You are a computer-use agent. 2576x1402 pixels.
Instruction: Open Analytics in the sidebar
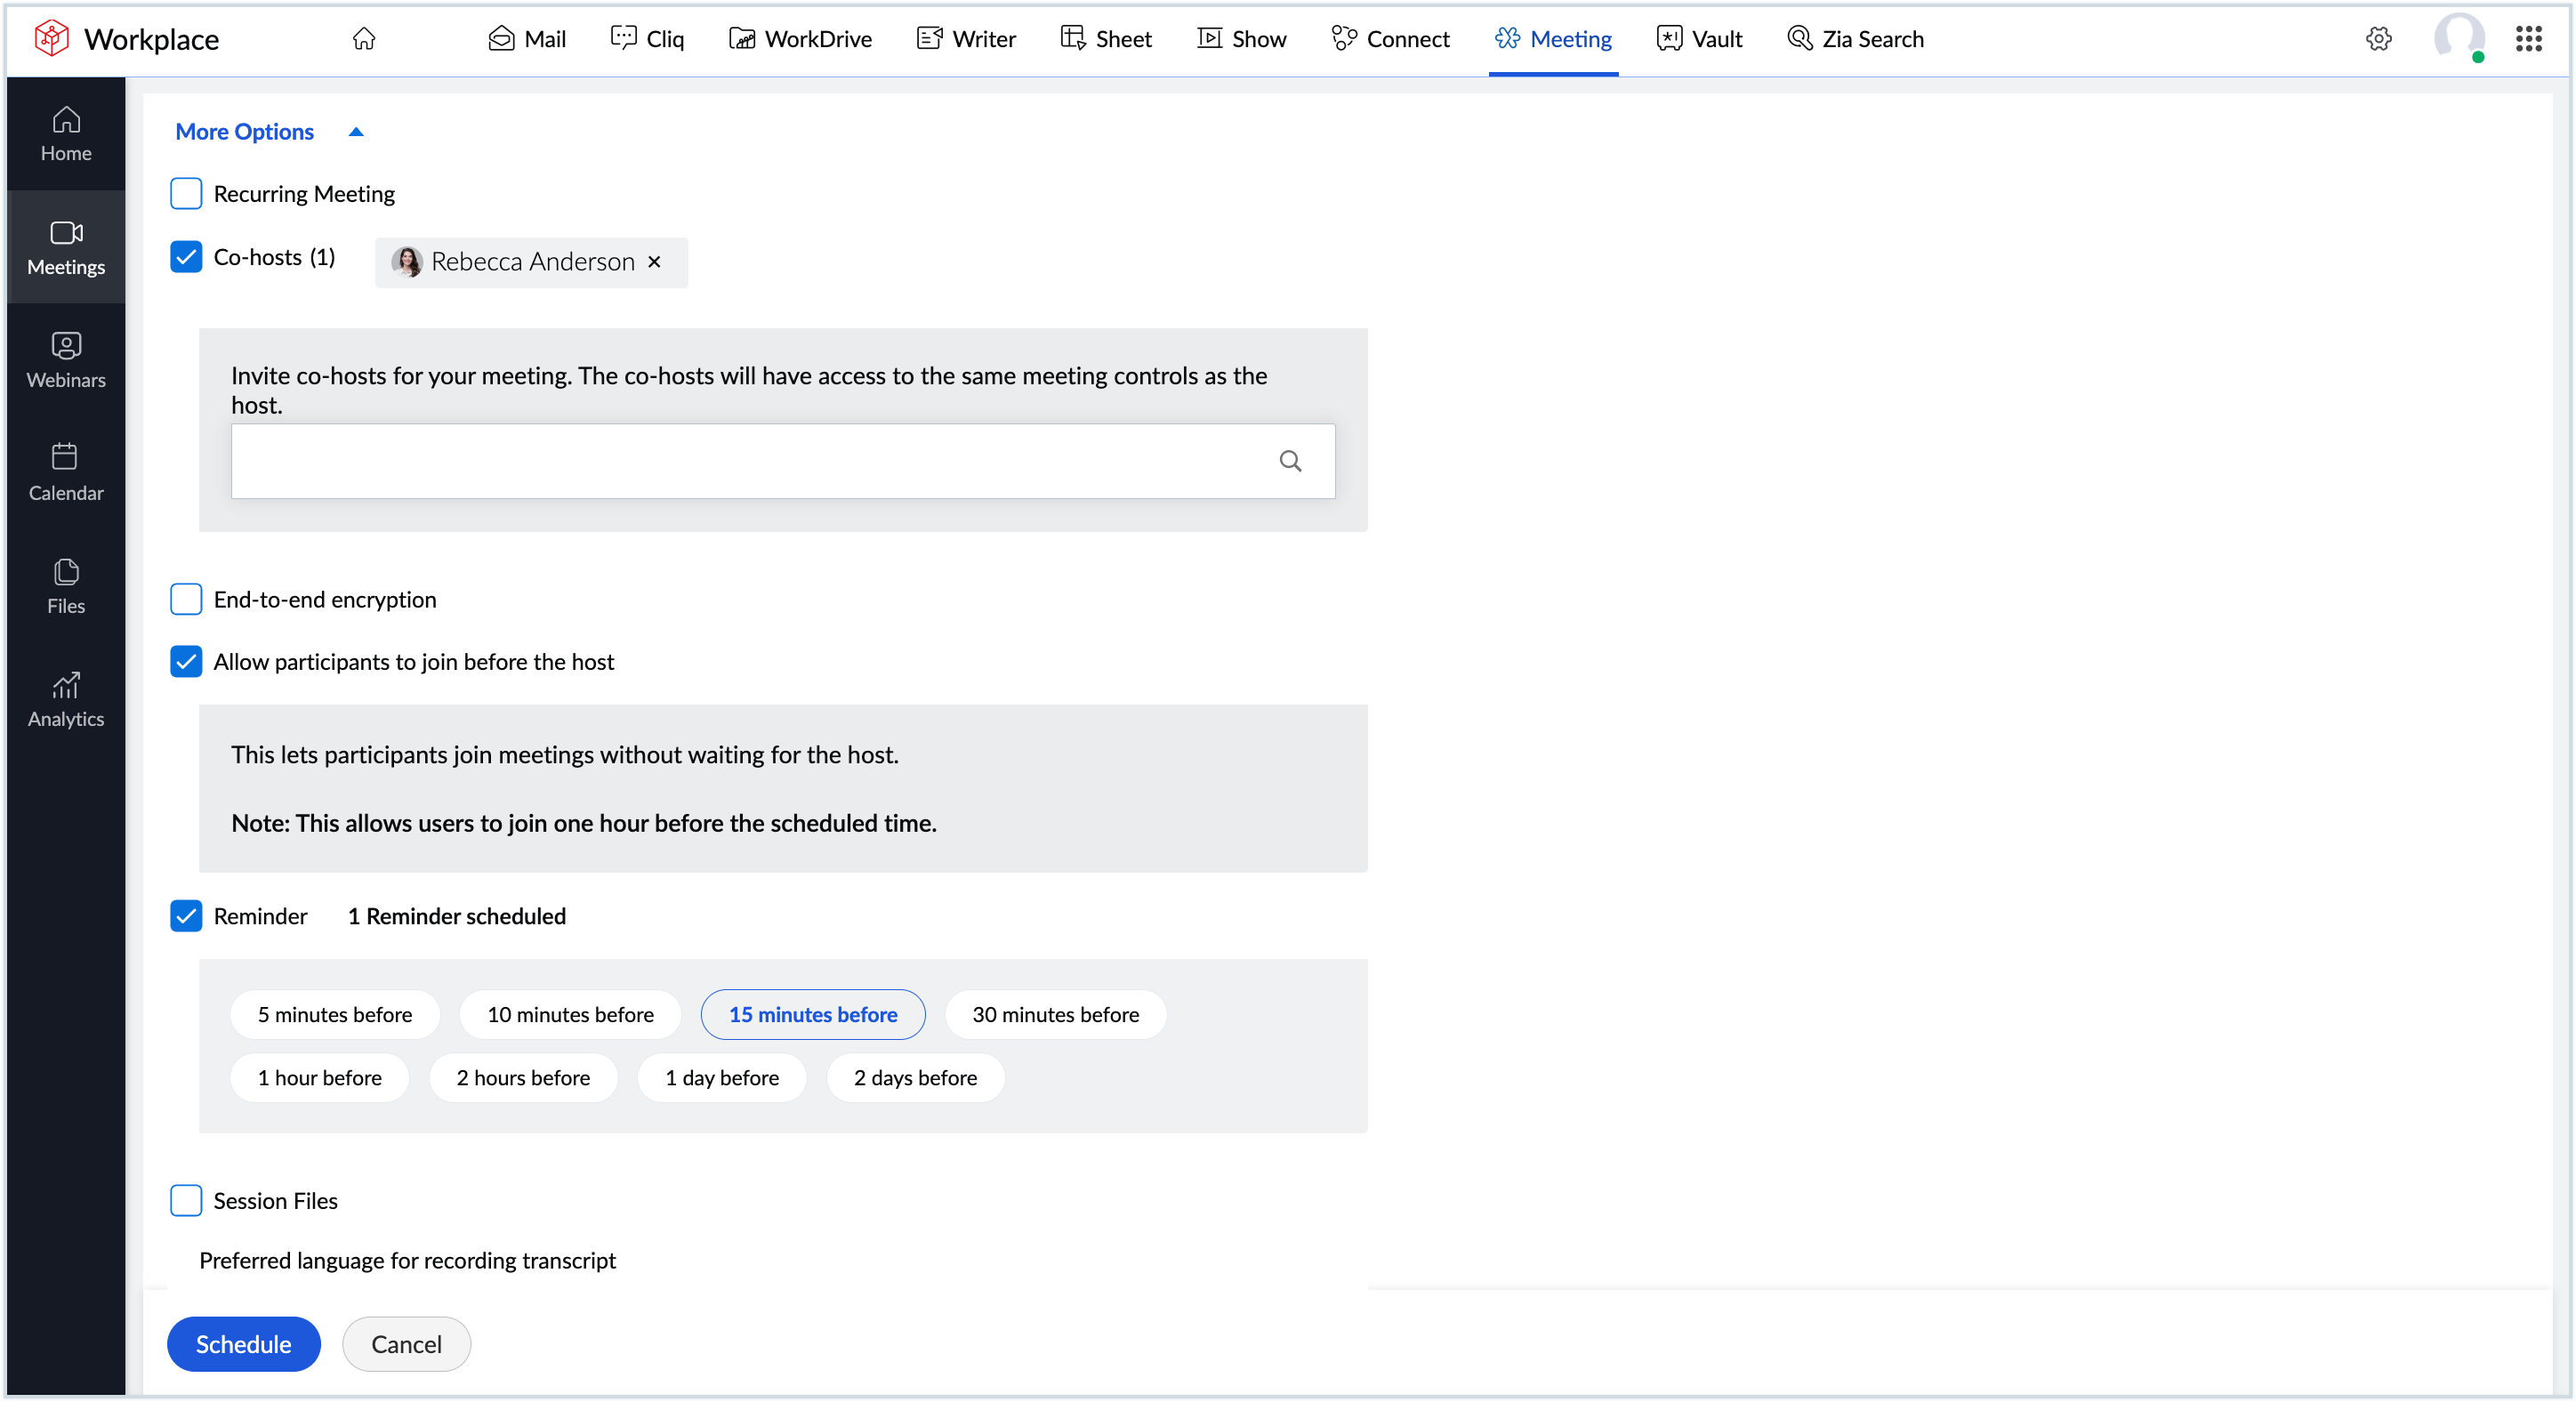point(66,698)
